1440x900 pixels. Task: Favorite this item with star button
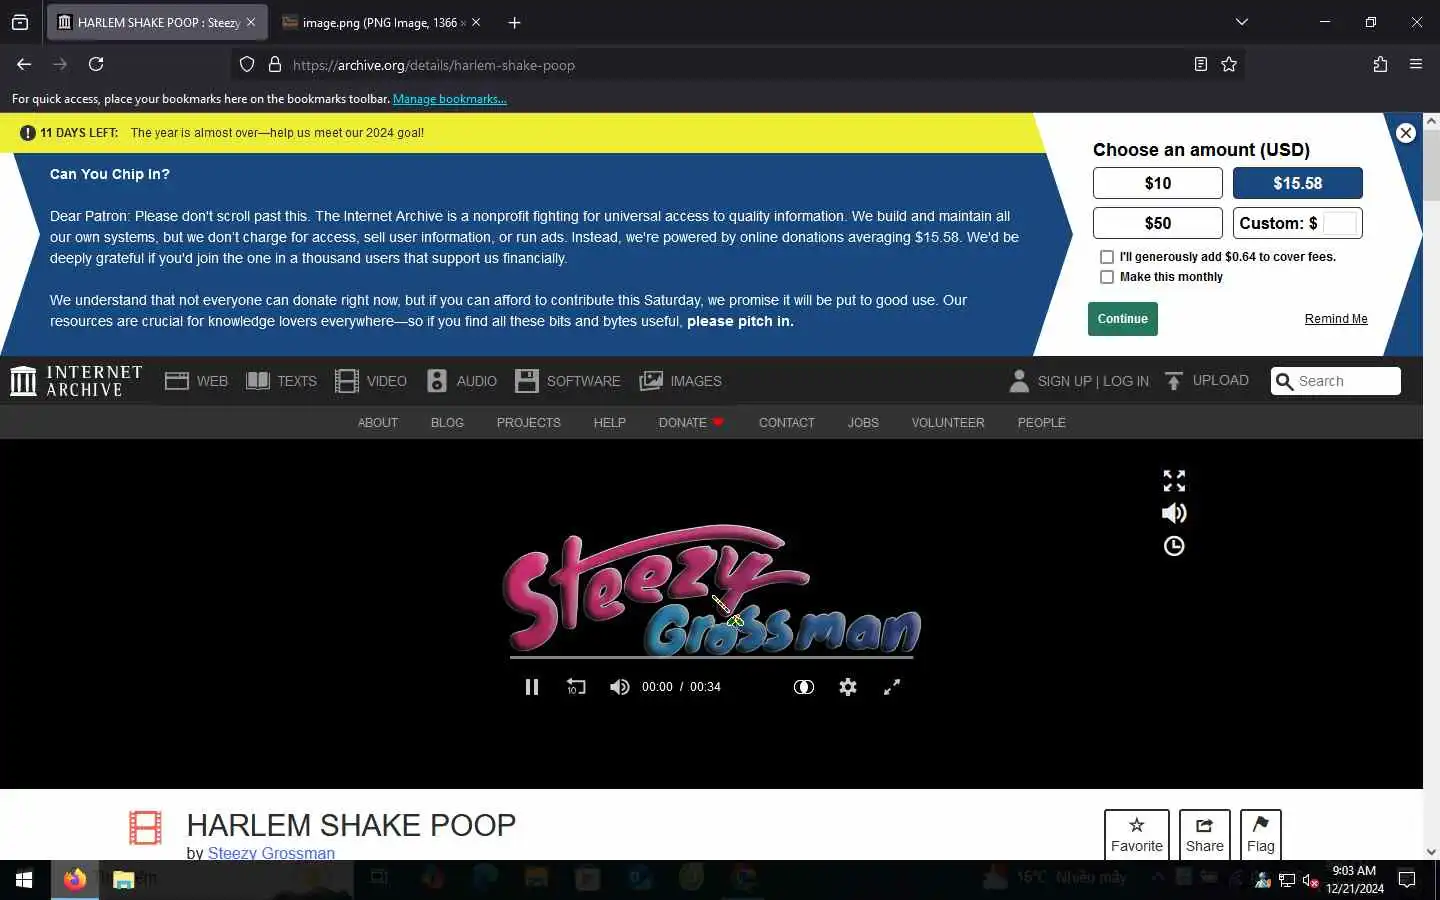(x=1137, y=834)
